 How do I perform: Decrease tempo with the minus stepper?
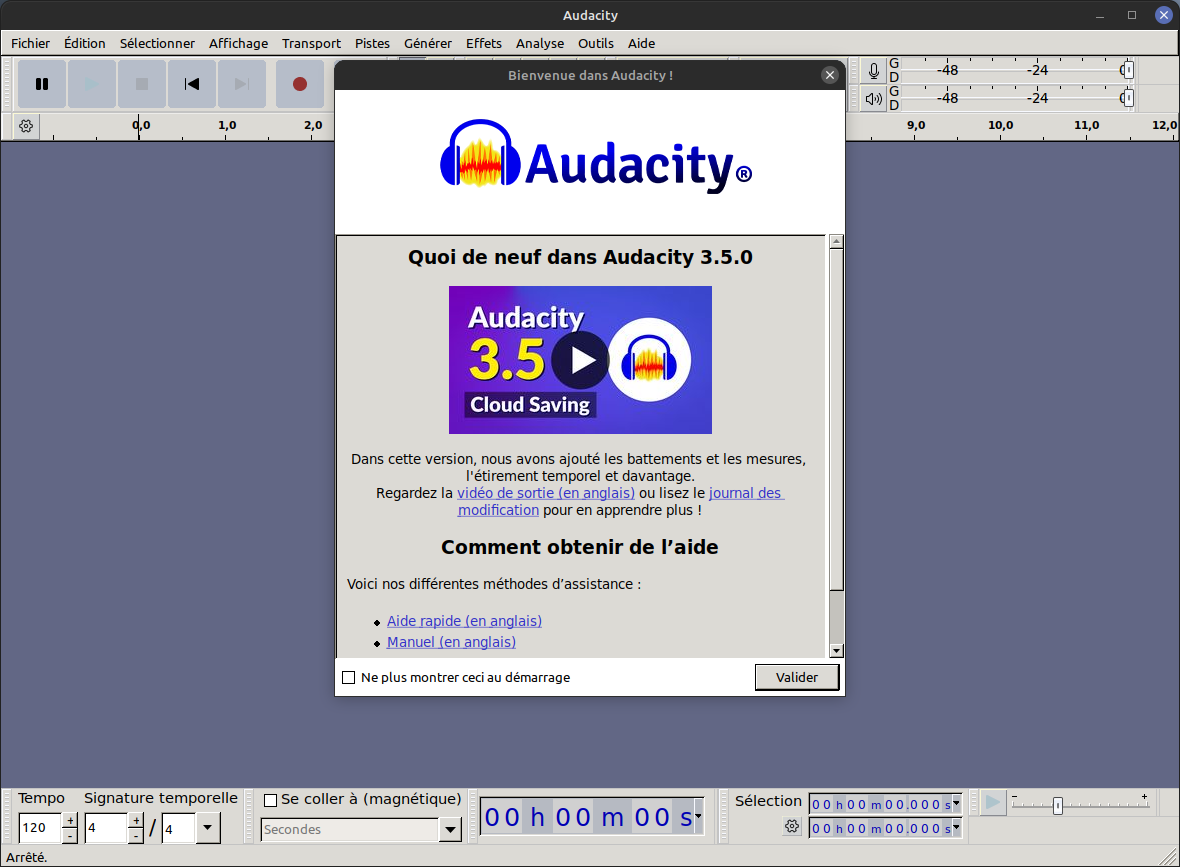[70, 835]
